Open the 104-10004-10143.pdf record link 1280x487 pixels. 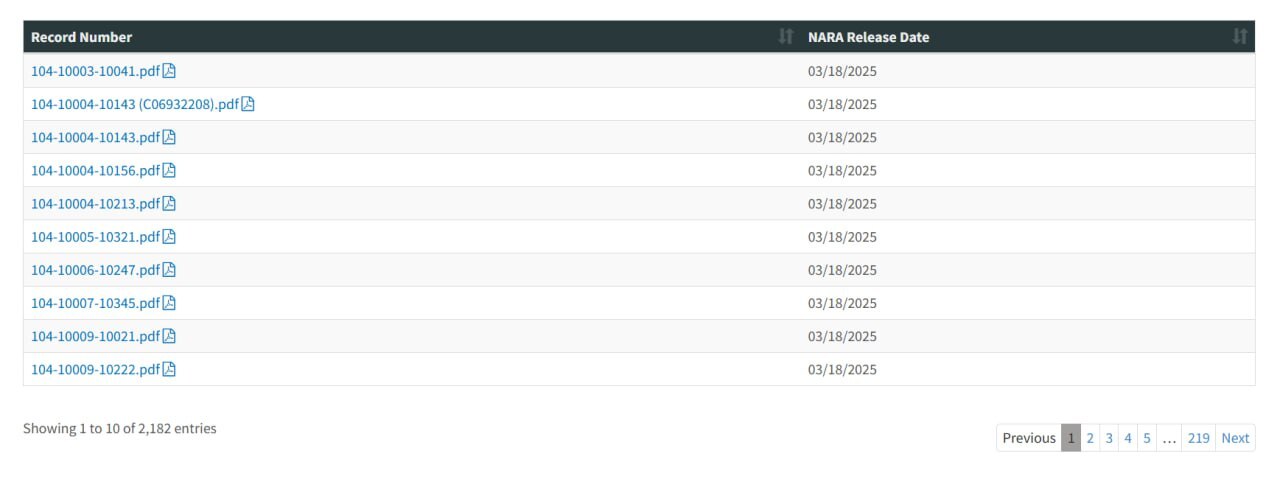click(x=95, y=137)
